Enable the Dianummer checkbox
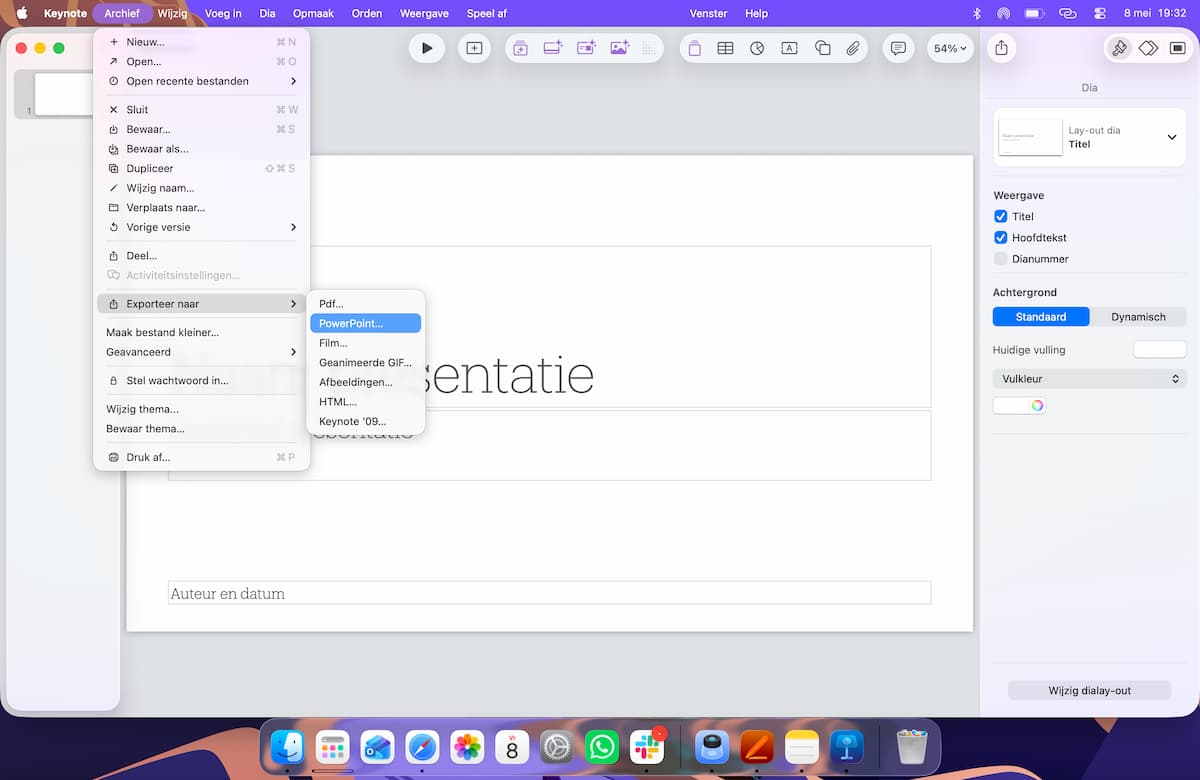Image resolution: width=1200 pixels, height=780 pixels. coord(1000,259)
